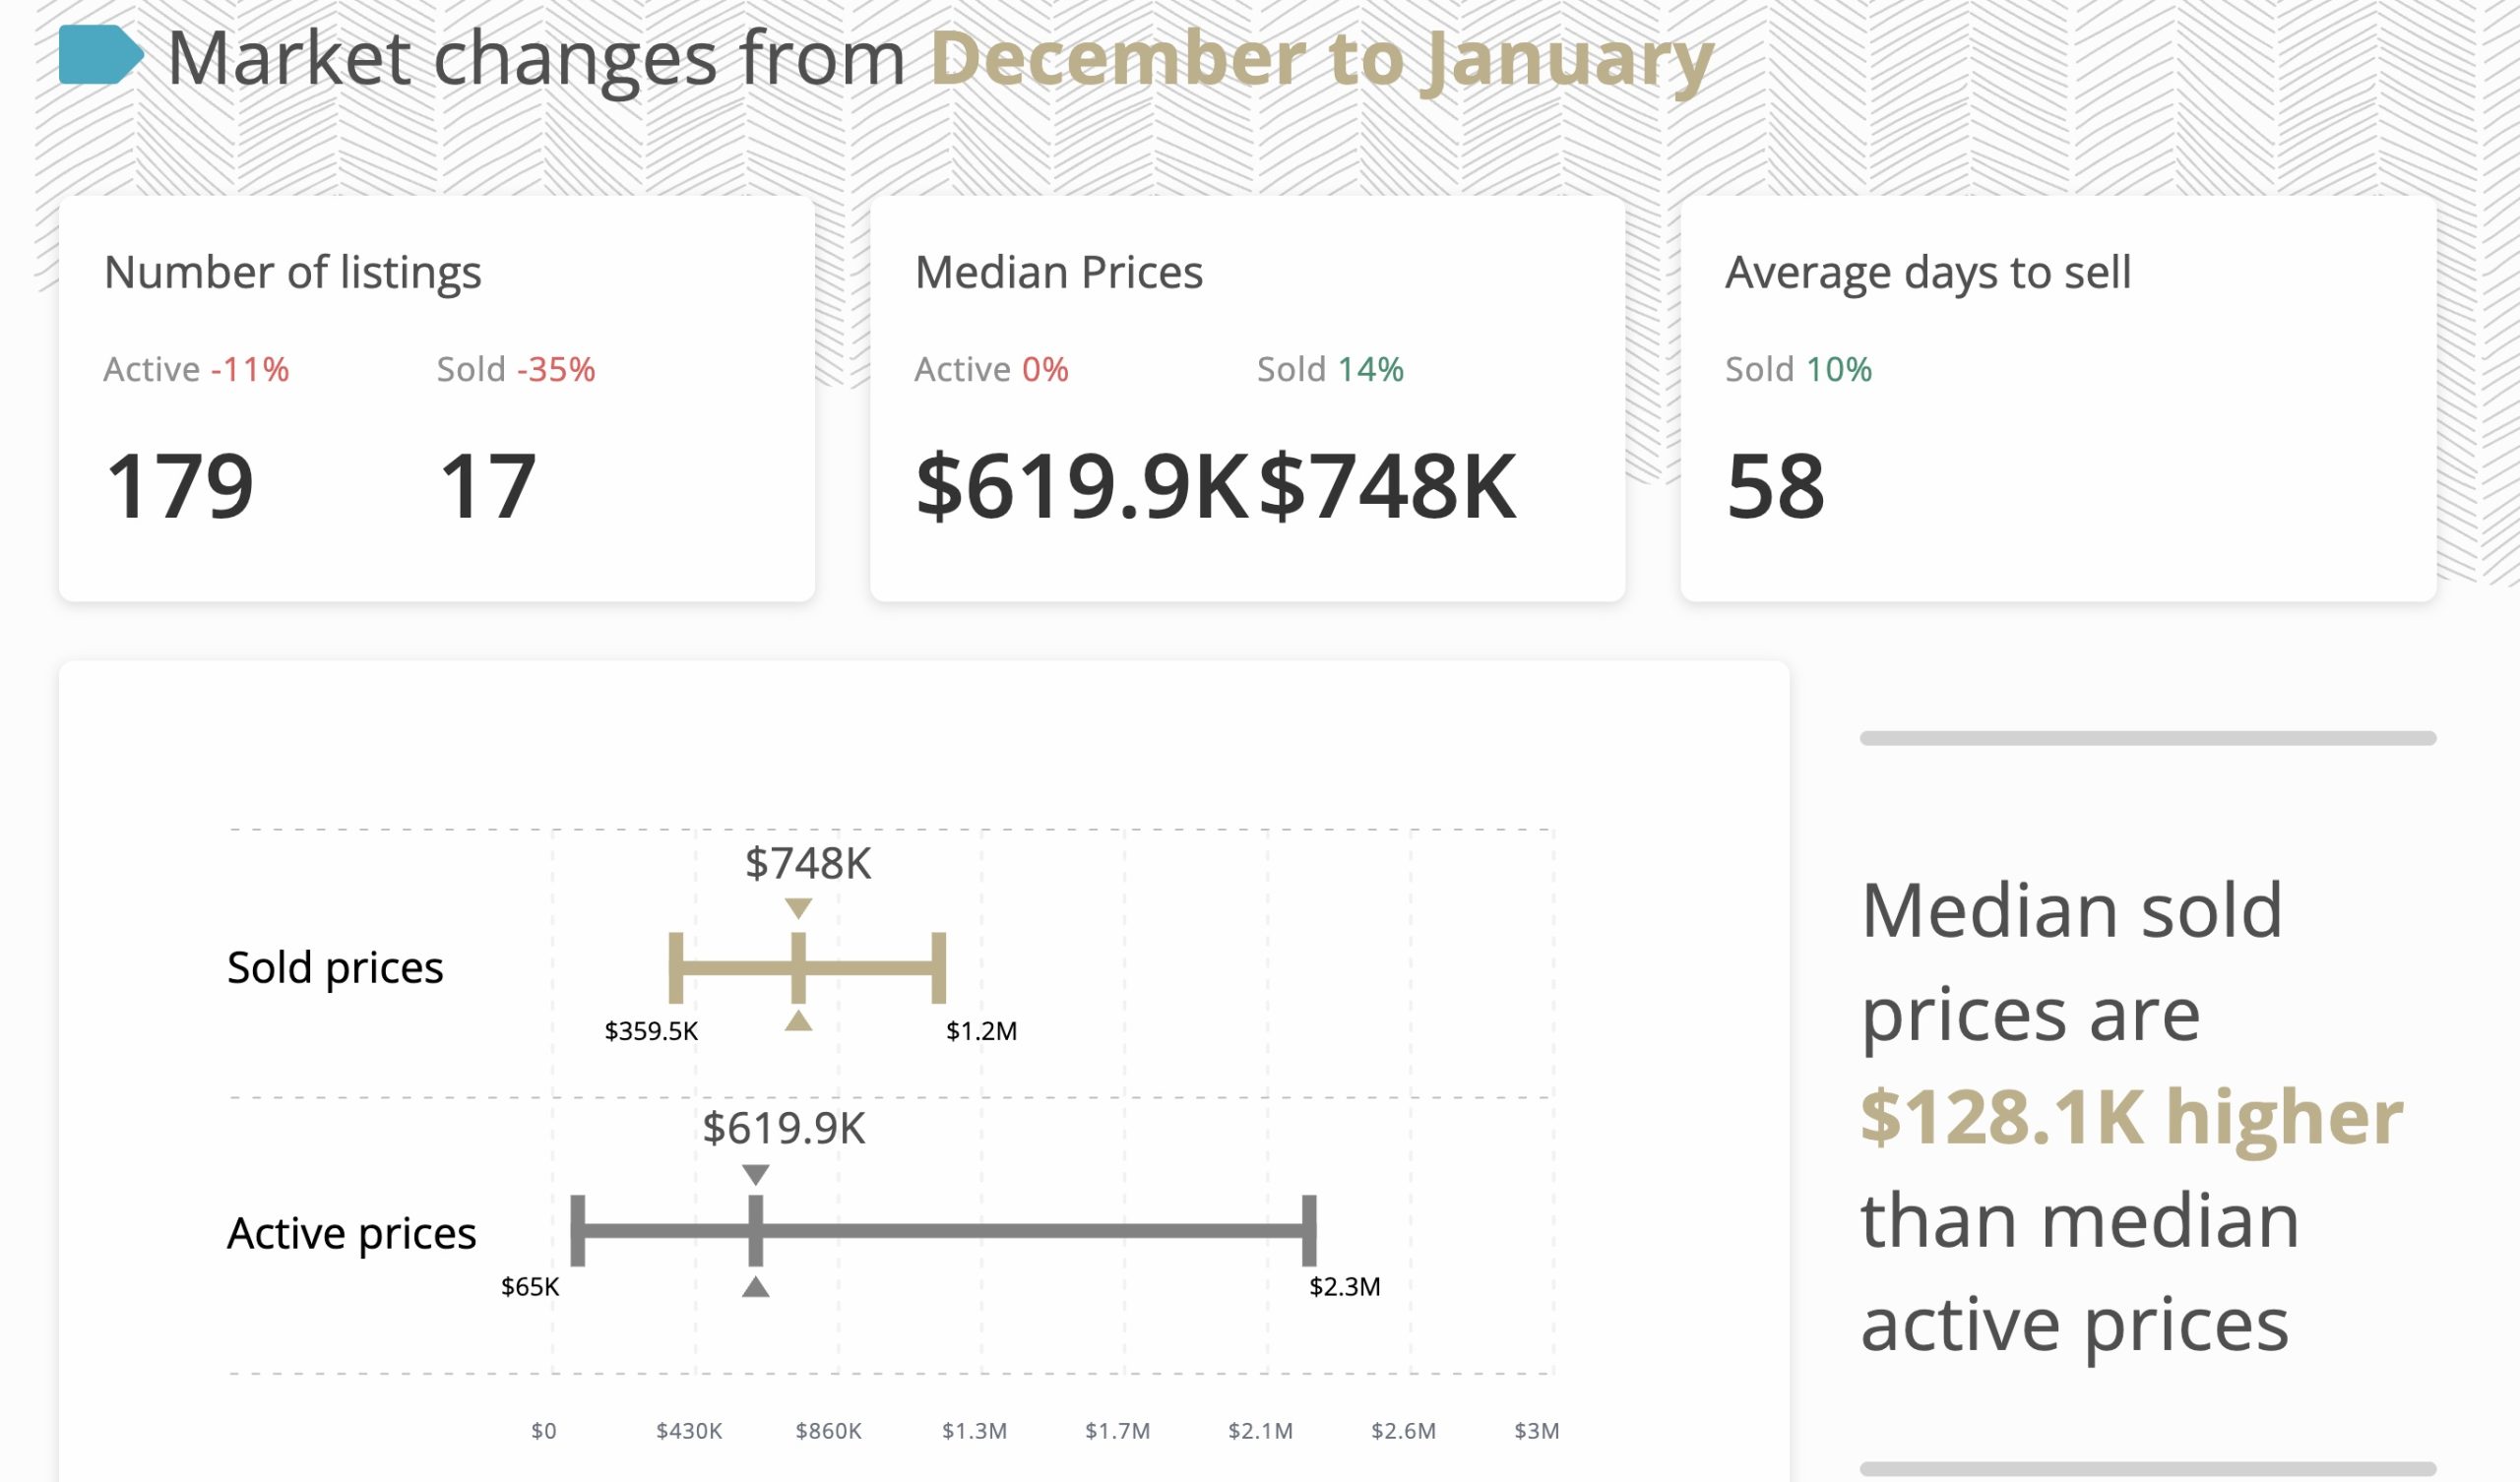Click the "December to January" highlighted heading text
This screenshot has height=1482, width=2520.
coord(1322,58)
